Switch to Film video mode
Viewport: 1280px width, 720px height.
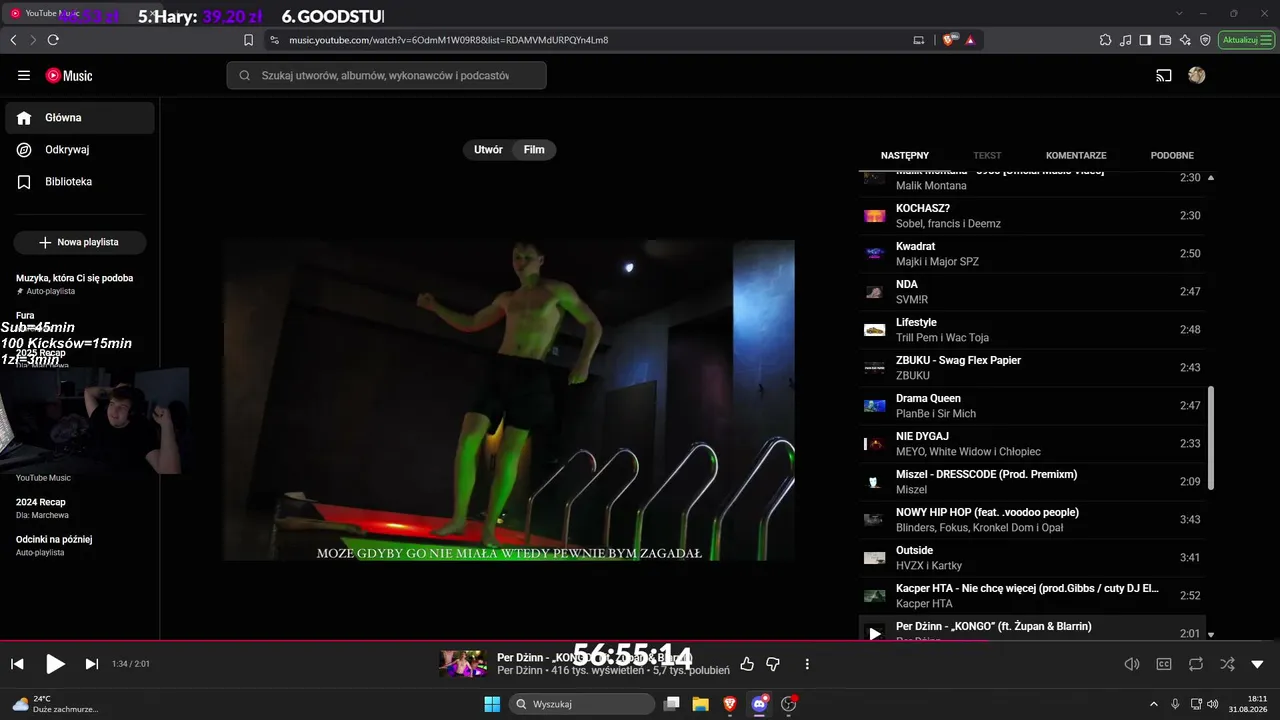click(534, 150)
